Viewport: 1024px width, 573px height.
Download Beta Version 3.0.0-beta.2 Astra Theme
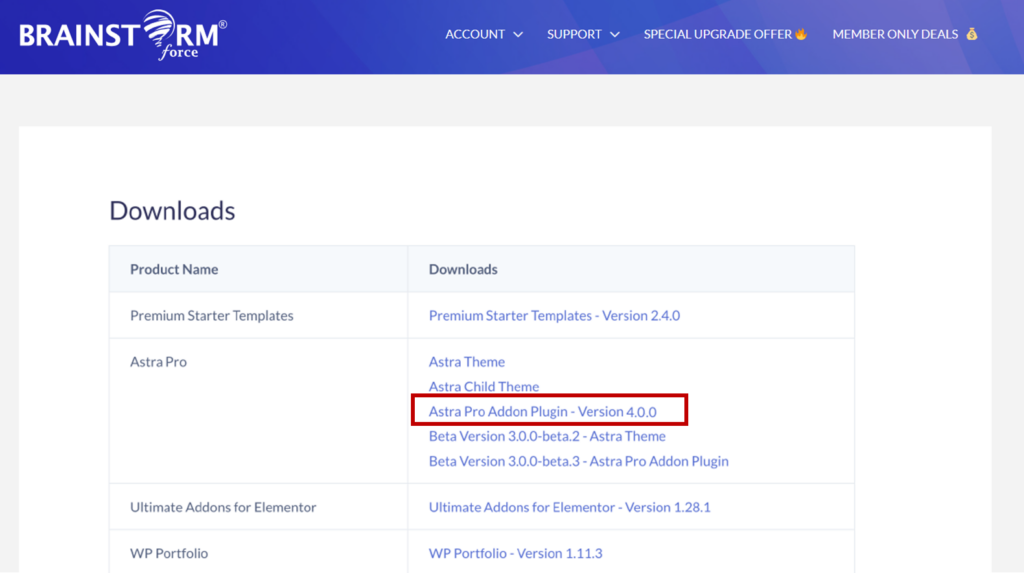(547, 436)
